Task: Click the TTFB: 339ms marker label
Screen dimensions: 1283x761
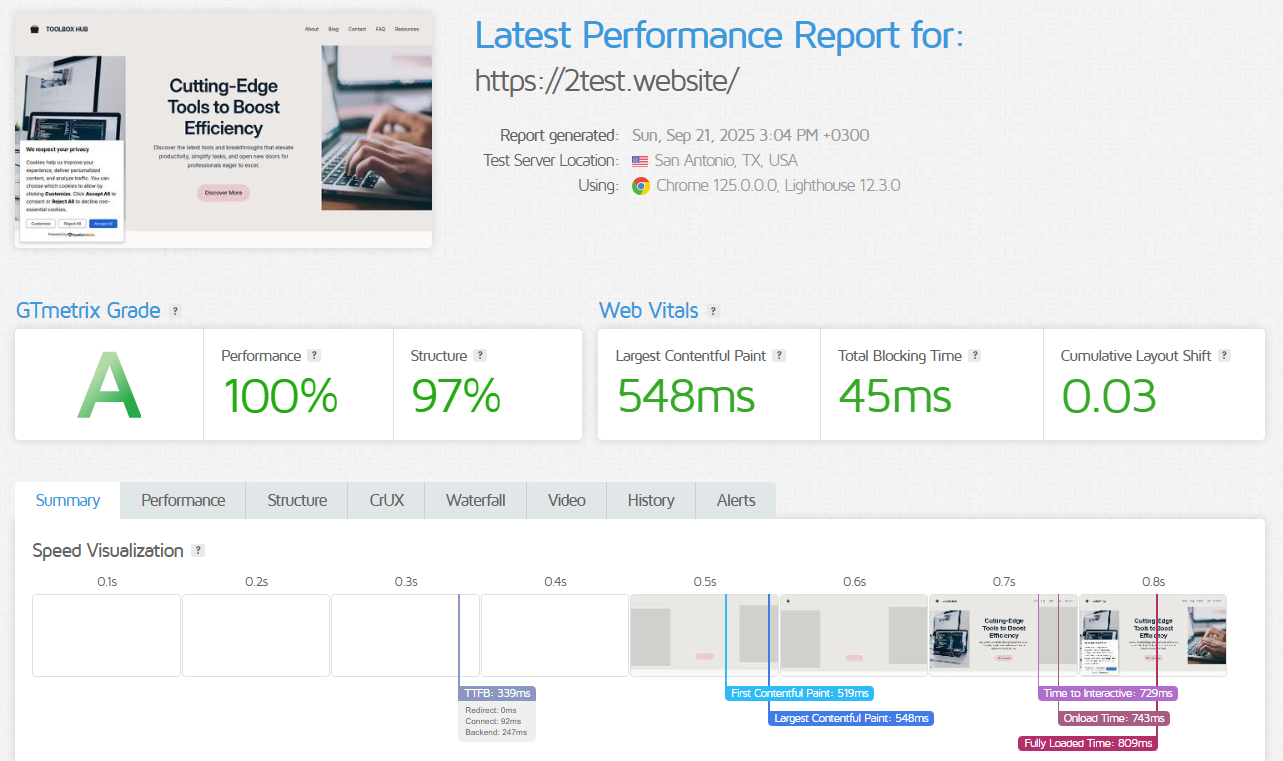Action: (498, 693)
